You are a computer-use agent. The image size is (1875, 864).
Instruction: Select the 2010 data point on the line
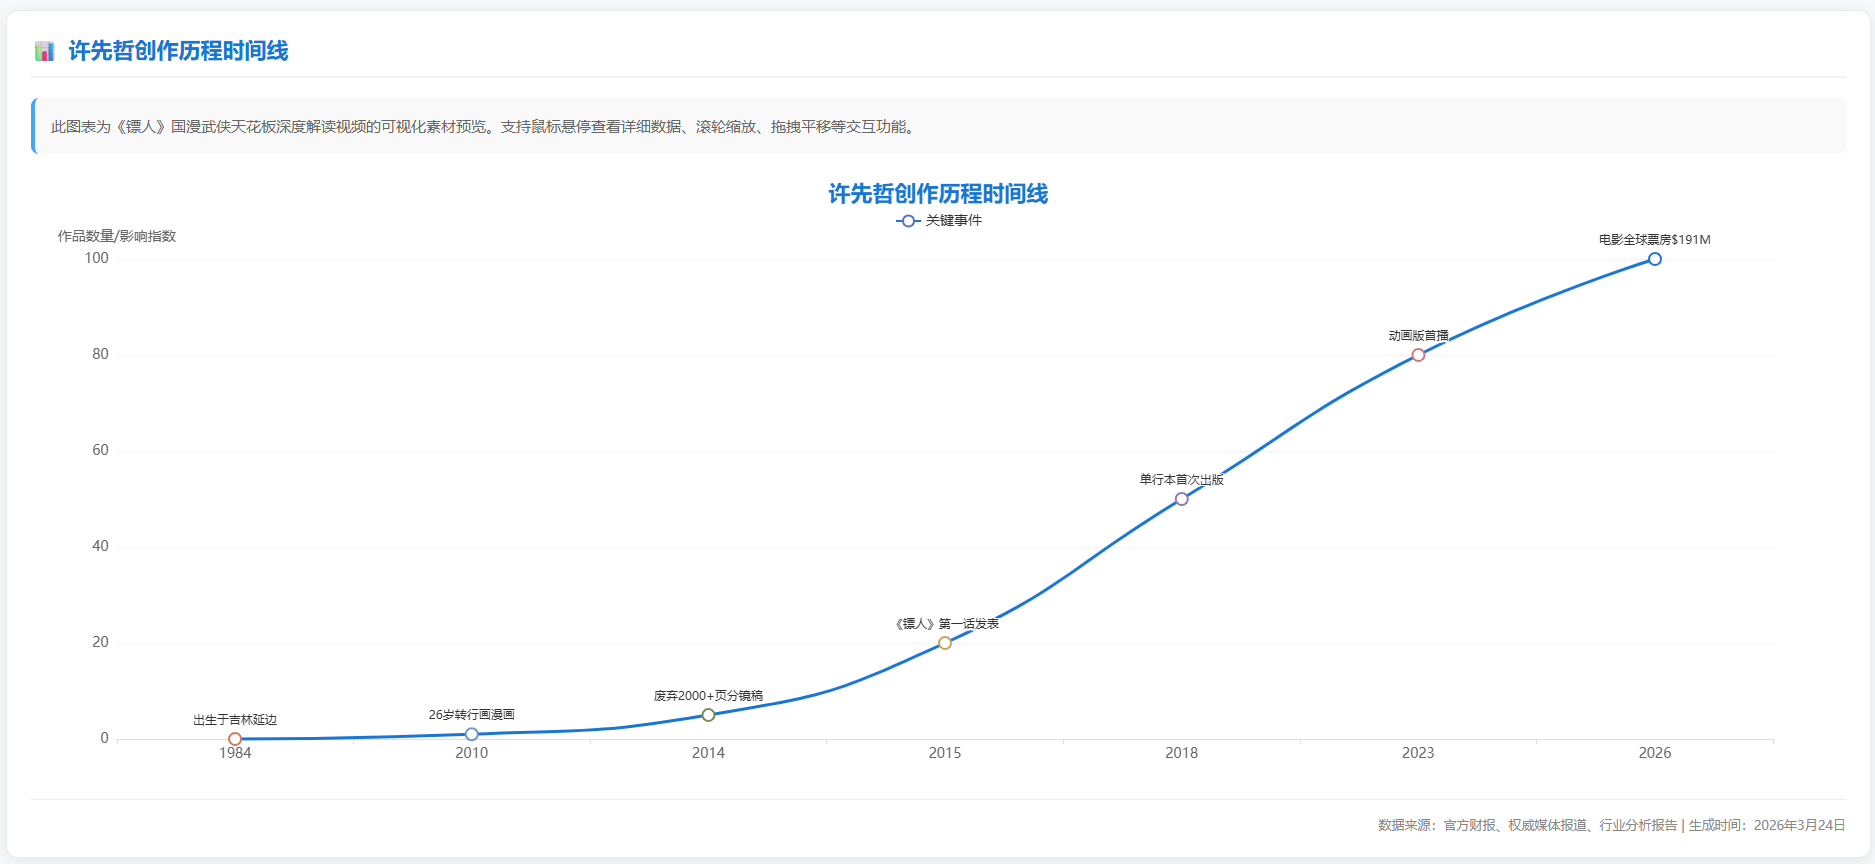pyautogui.click(x=472, y=734)
